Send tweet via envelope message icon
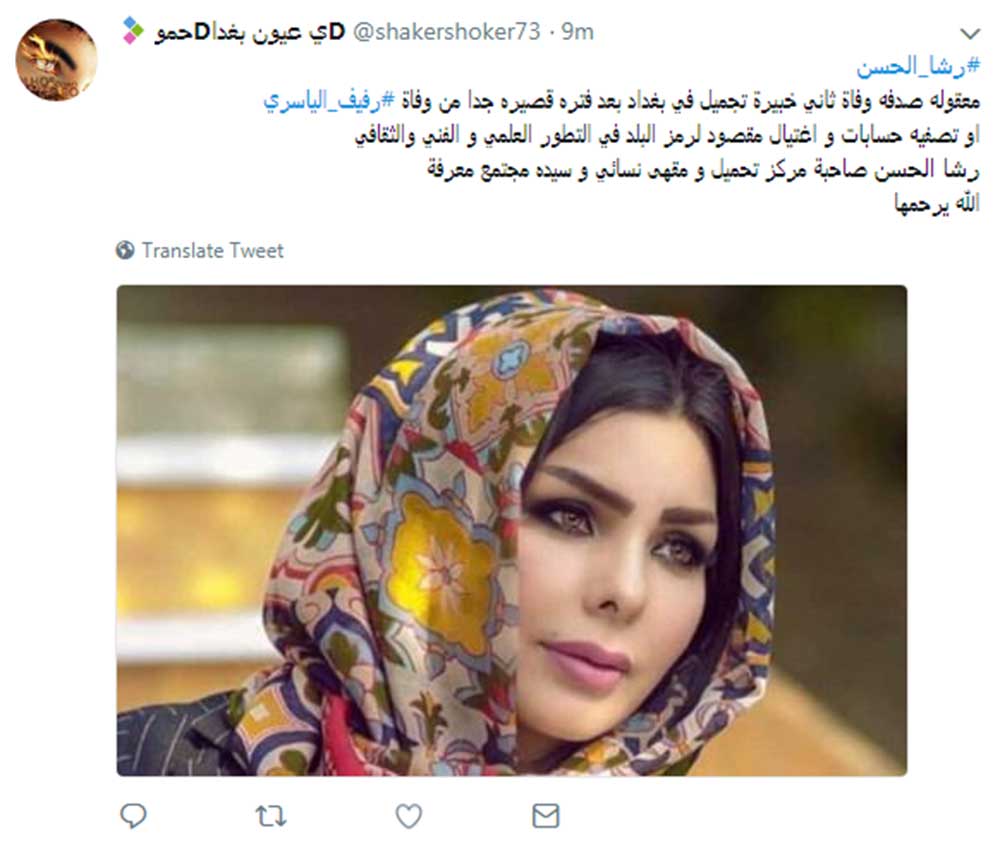 [546, 816]
